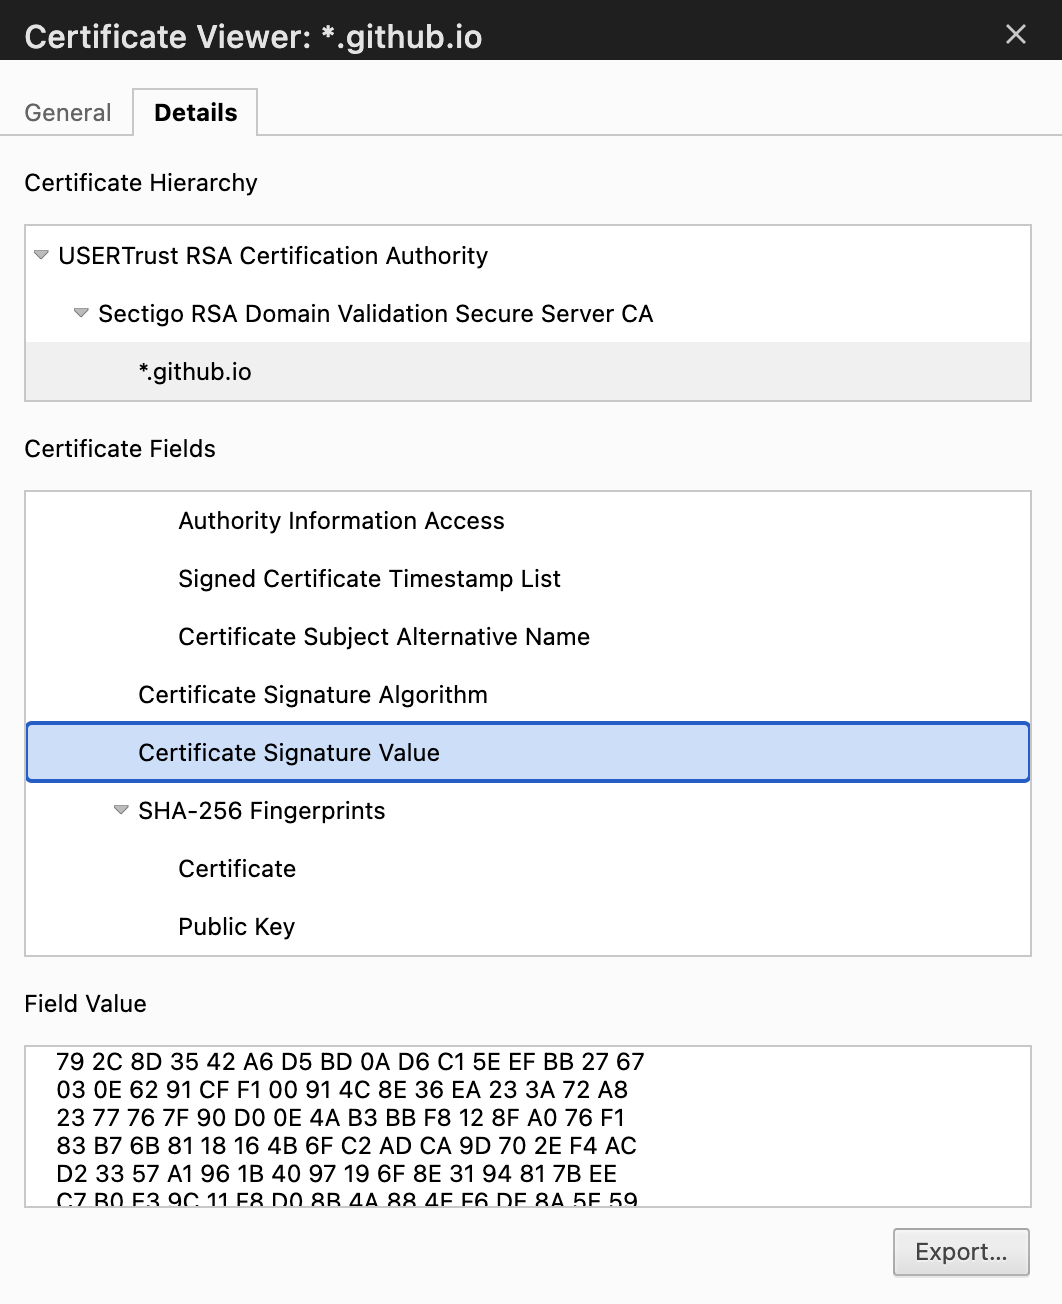
Task: Select Signed Certificate Timestamp List field
Action: coord(528,579)
